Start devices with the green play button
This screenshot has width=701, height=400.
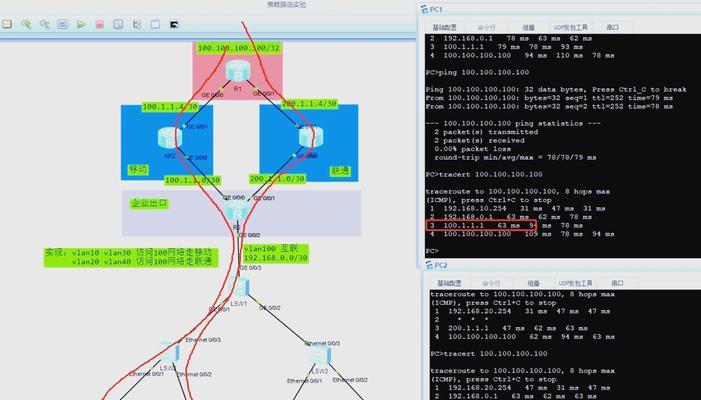[81, 24]
